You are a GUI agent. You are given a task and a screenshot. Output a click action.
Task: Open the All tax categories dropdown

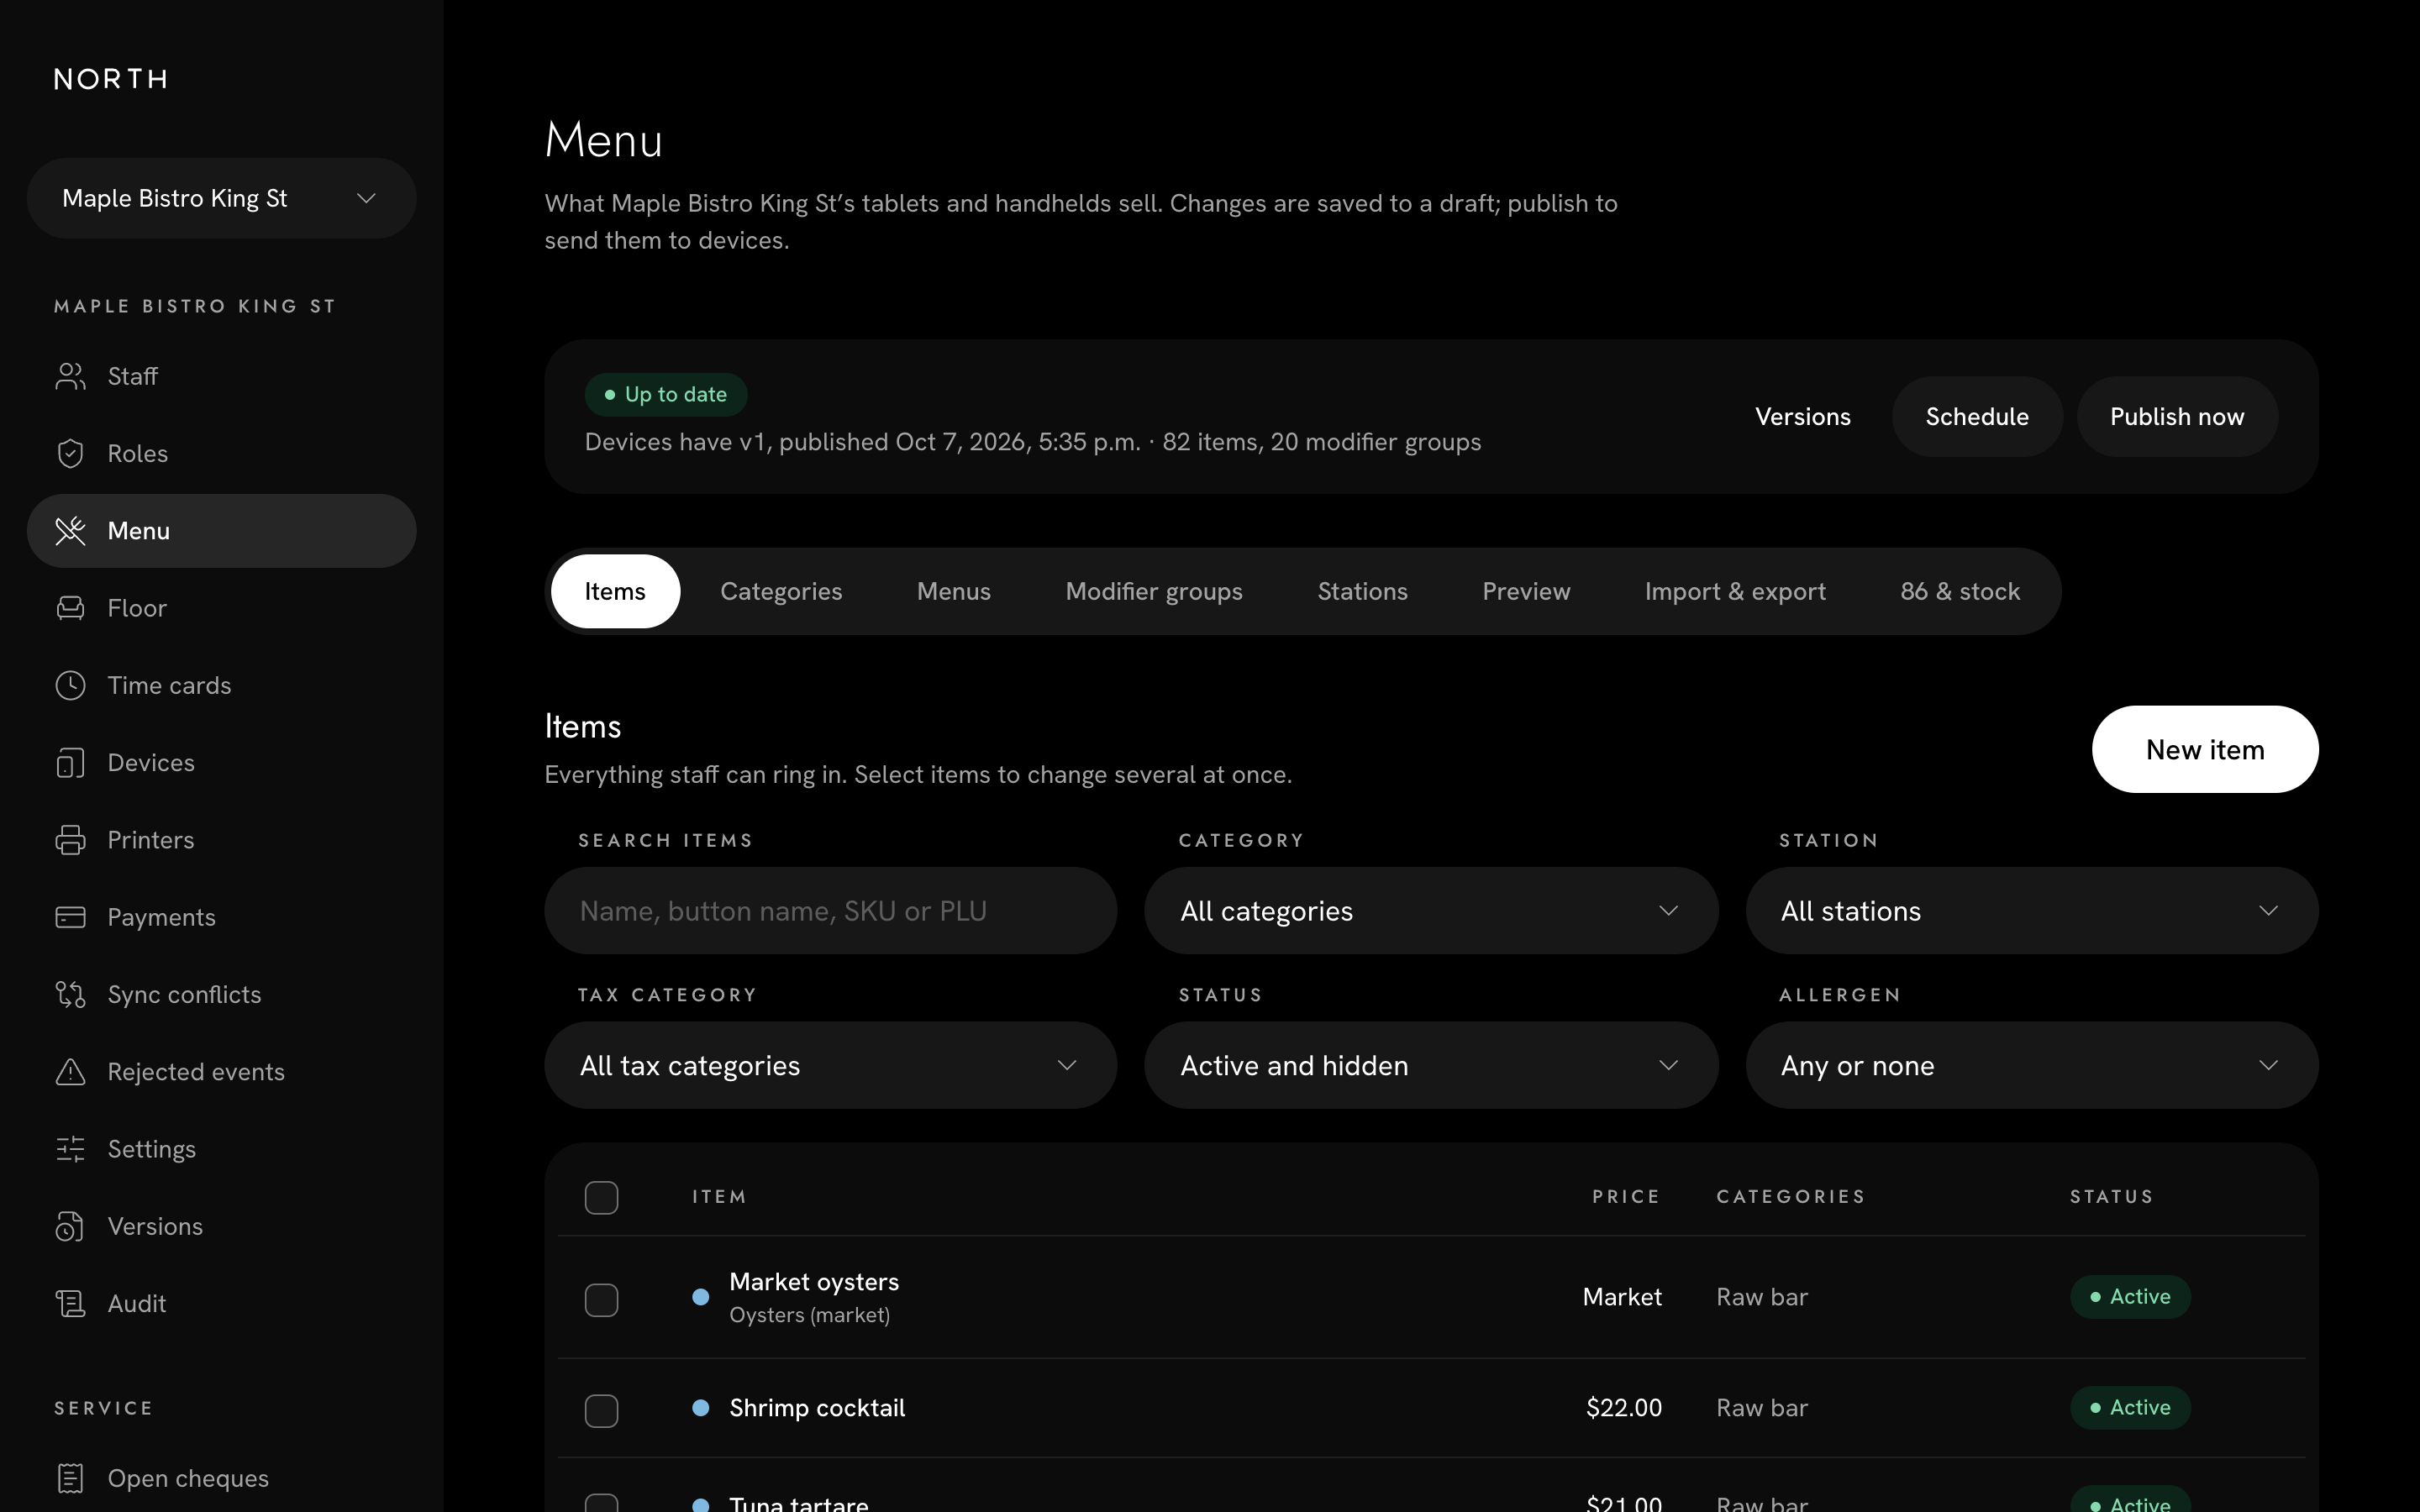coord(830,1065)
